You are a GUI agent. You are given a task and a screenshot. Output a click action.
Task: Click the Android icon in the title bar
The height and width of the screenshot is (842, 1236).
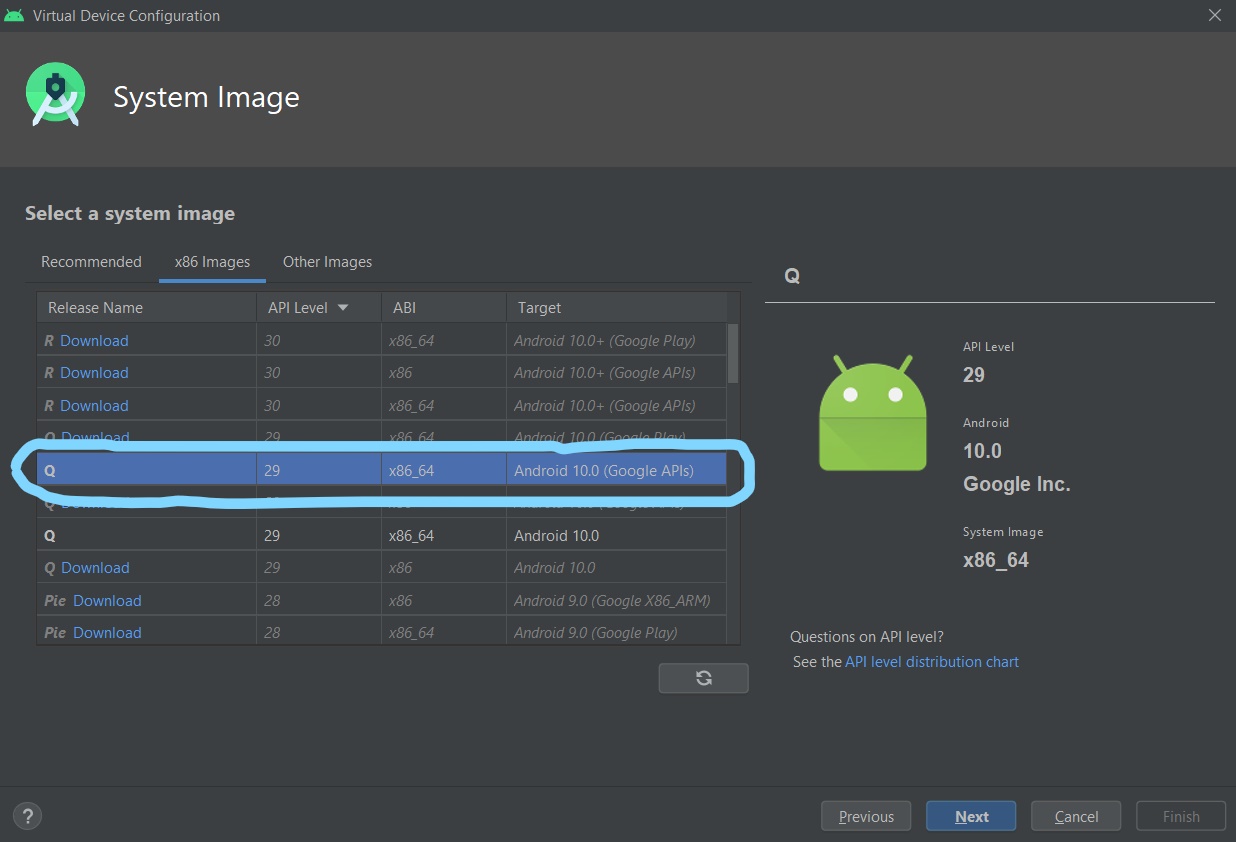(x=15, y=15)
